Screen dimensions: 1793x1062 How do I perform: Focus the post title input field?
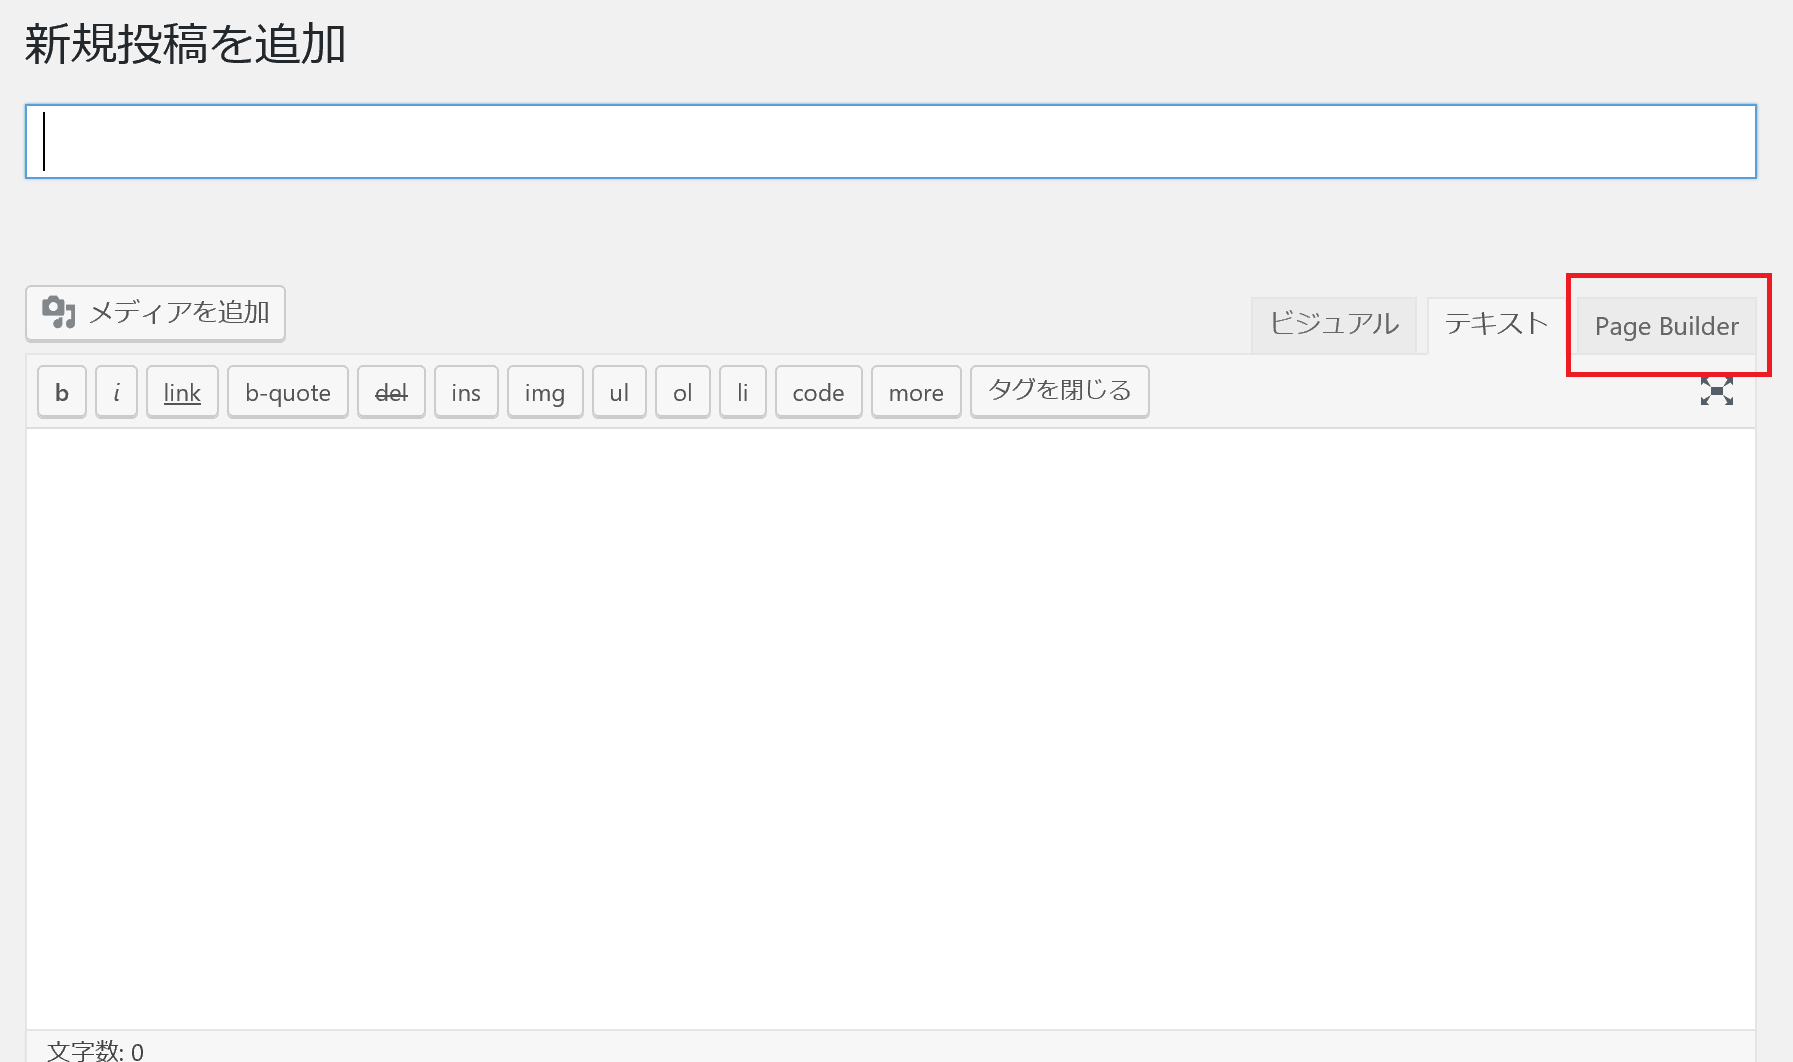click(x=891, y=141)
